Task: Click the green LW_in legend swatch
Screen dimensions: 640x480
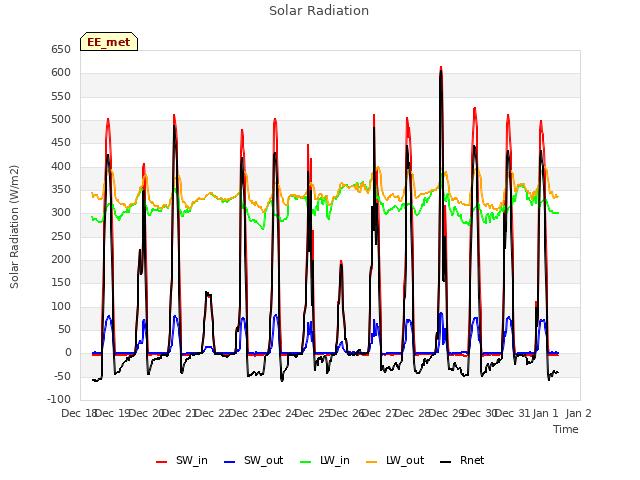Action: pyautogui.click(x=306, y=462)
